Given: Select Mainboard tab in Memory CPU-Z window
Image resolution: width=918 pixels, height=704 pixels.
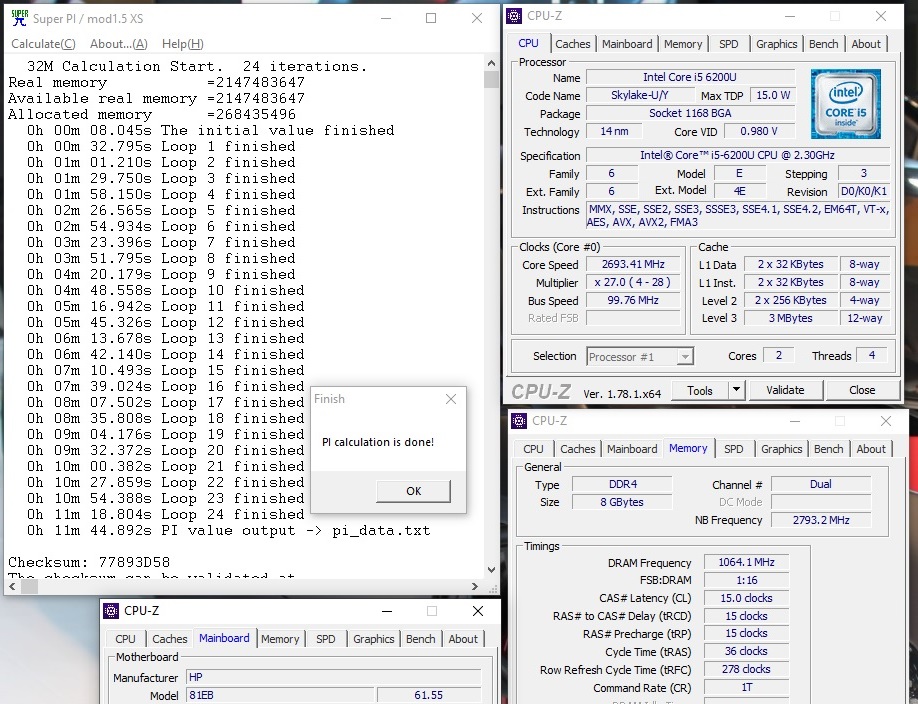Looking at the screenshot, I should coord(632,449).
